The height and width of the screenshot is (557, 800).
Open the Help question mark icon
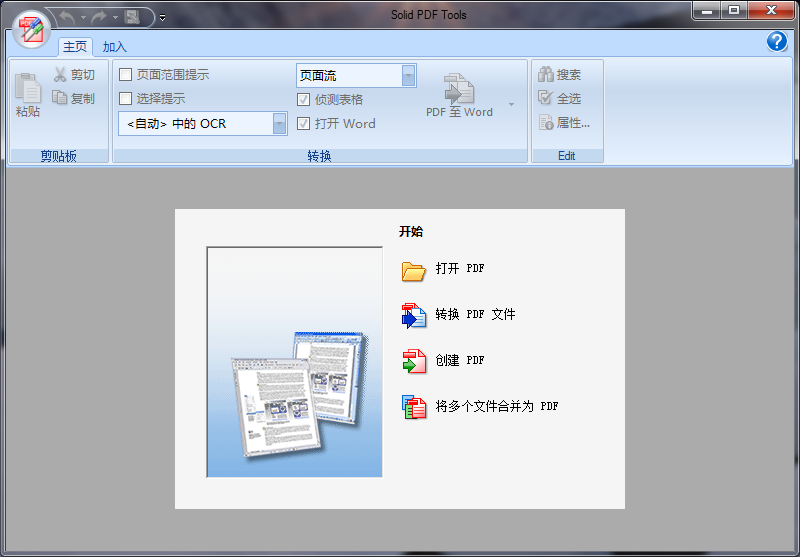tap(777, 41)
